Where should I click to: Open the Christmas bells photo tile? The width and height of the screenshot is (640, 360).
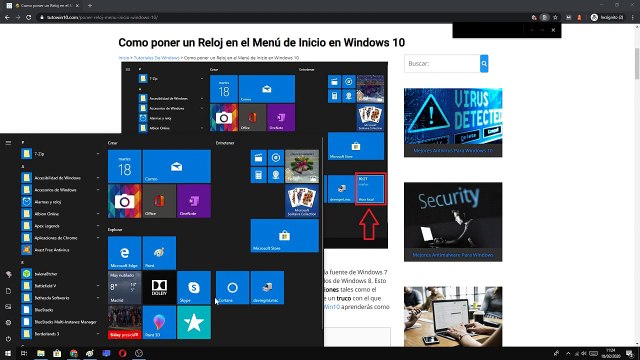302,166
